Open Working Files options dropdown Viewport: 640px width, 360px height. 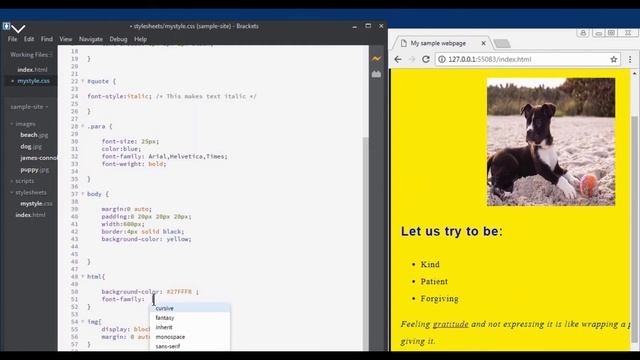(51, 55)
